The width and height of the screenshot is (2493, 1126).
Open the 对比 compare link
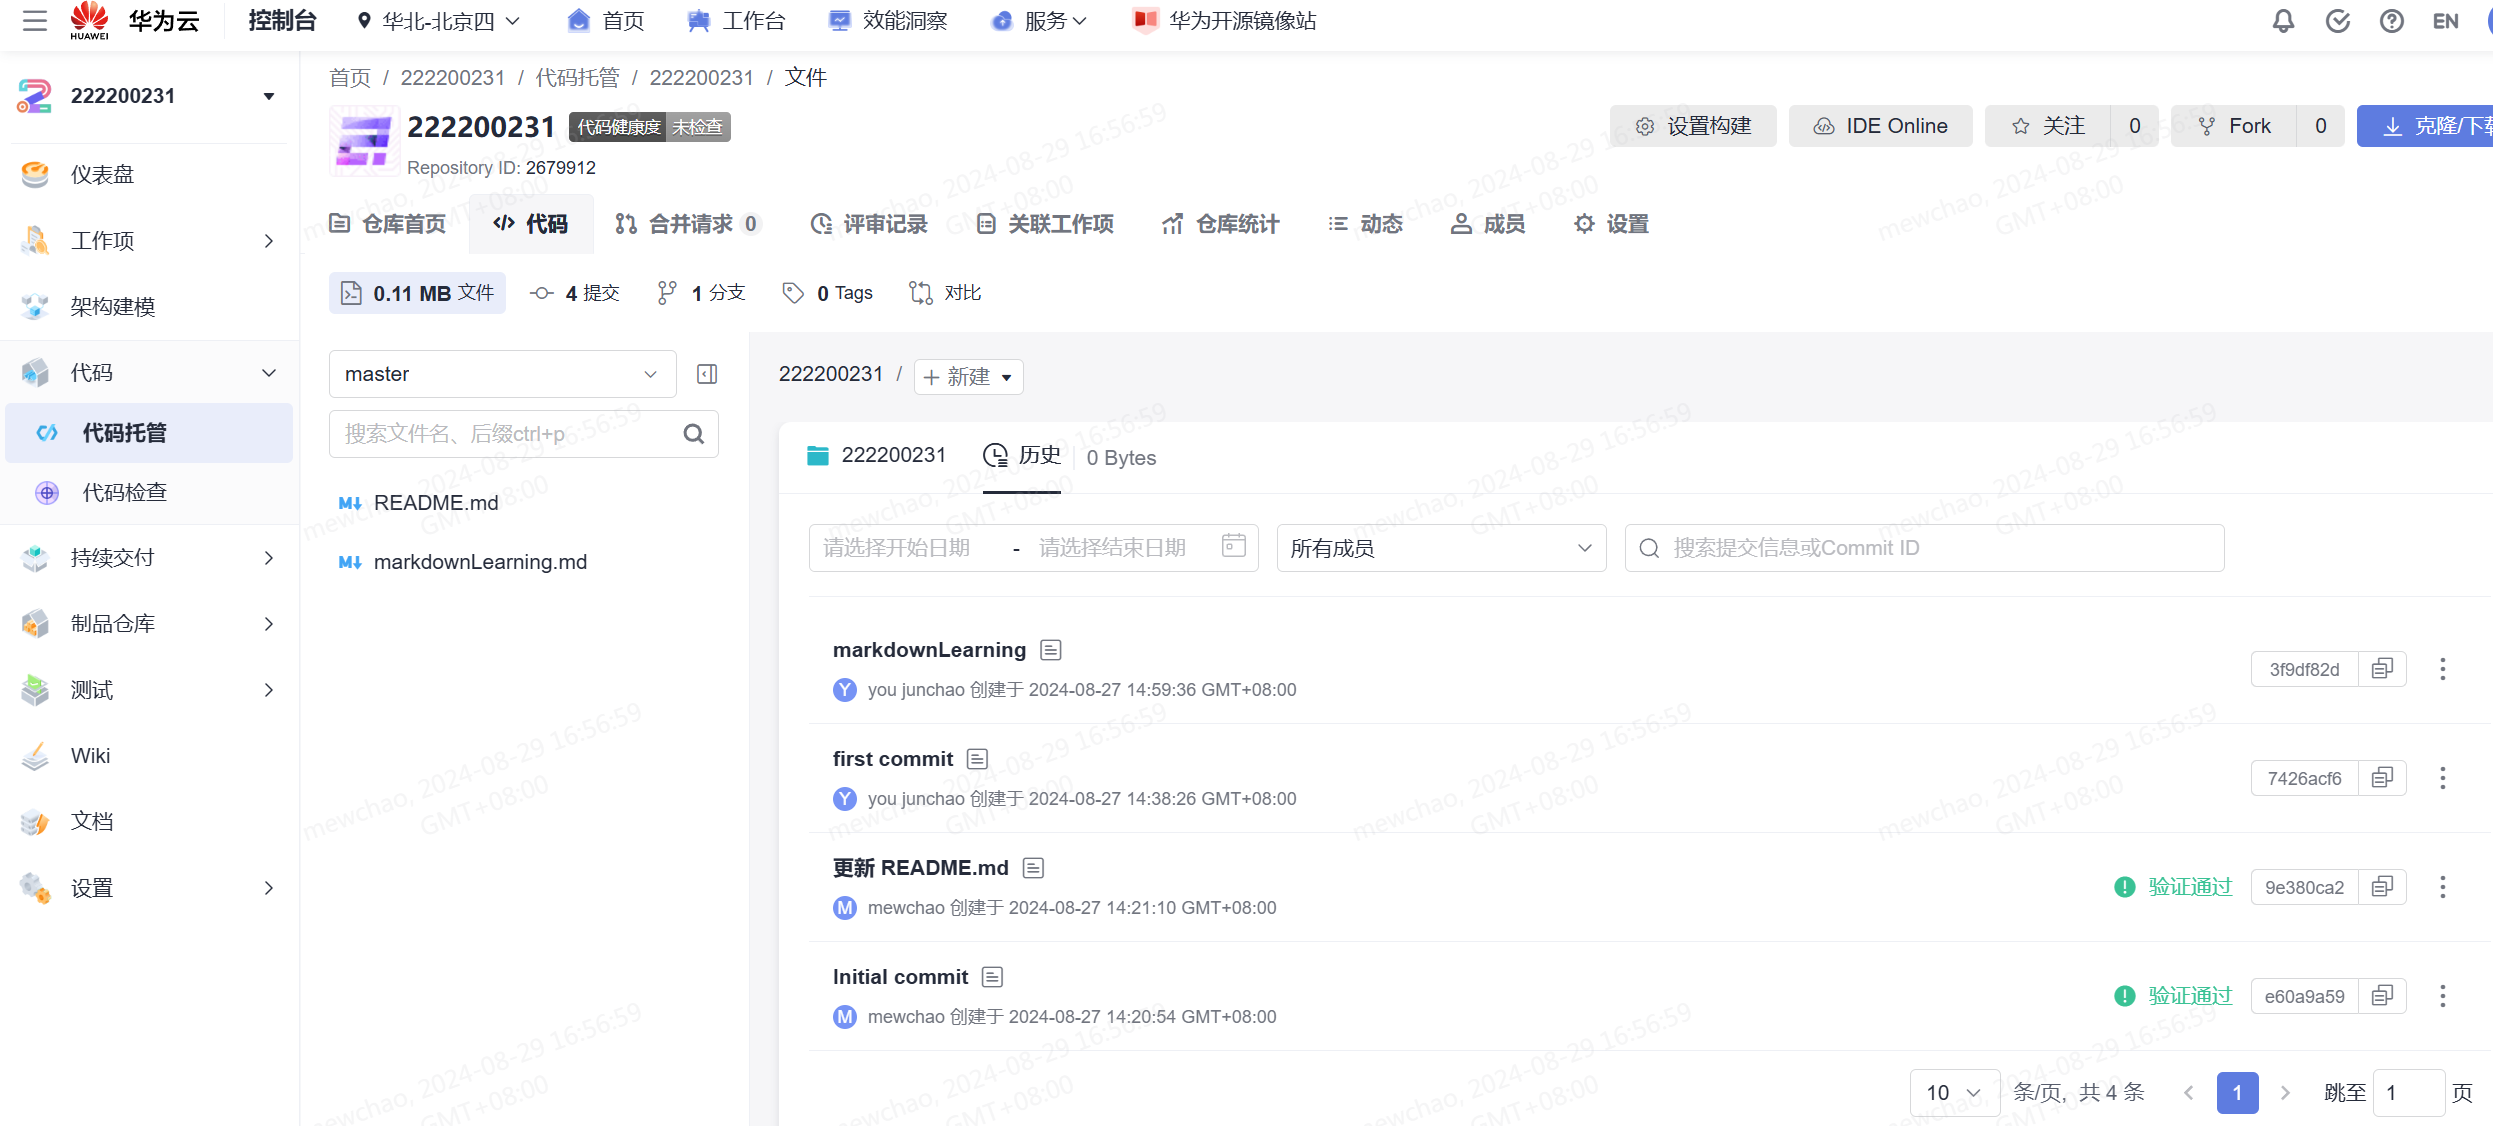pos(945,293)
